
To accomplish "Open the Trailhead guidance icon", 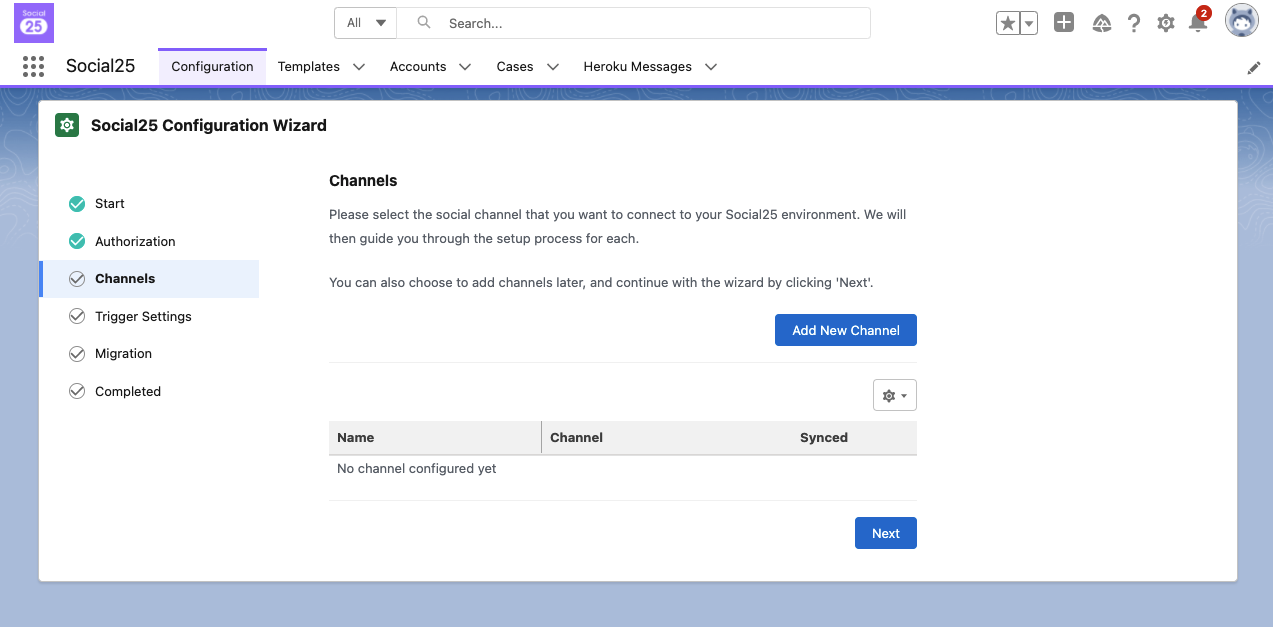I will 1102,23.
